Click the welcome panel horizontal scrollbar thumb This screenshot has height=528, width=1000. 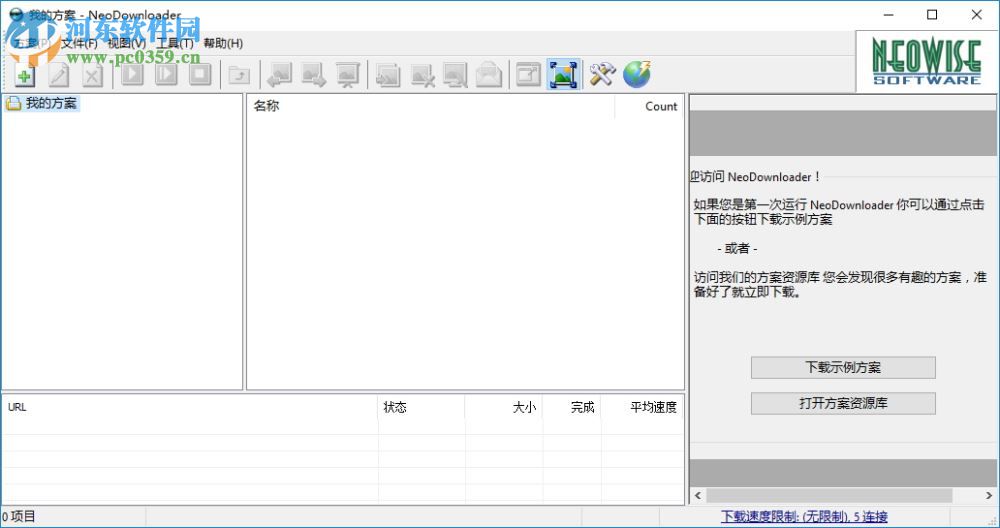pyautogui.click(x=829, y=495)
